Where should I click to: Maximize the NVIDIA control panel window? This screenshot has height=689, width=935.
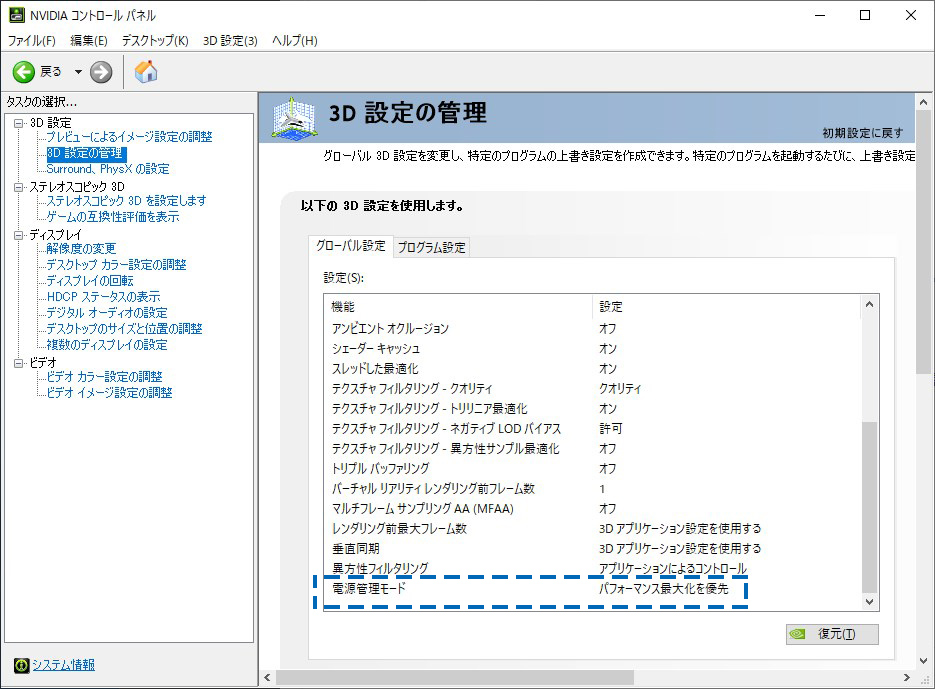pos(865,16)
